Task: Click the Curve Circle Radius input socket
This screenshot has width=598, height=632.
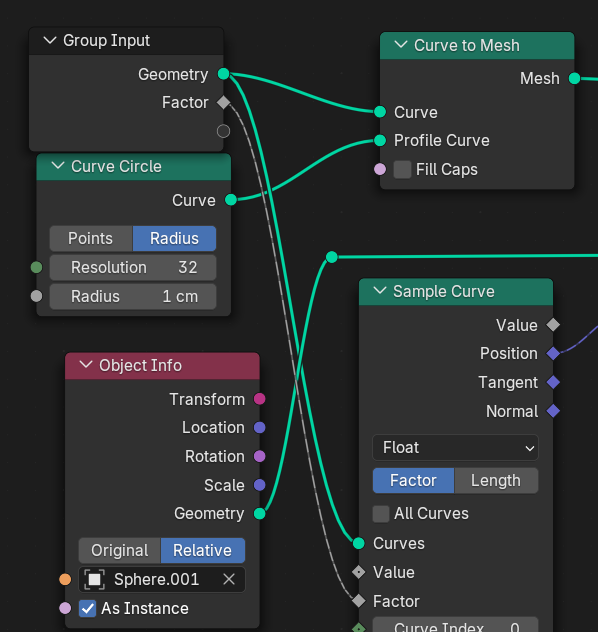Action: (x=36, y=296)
